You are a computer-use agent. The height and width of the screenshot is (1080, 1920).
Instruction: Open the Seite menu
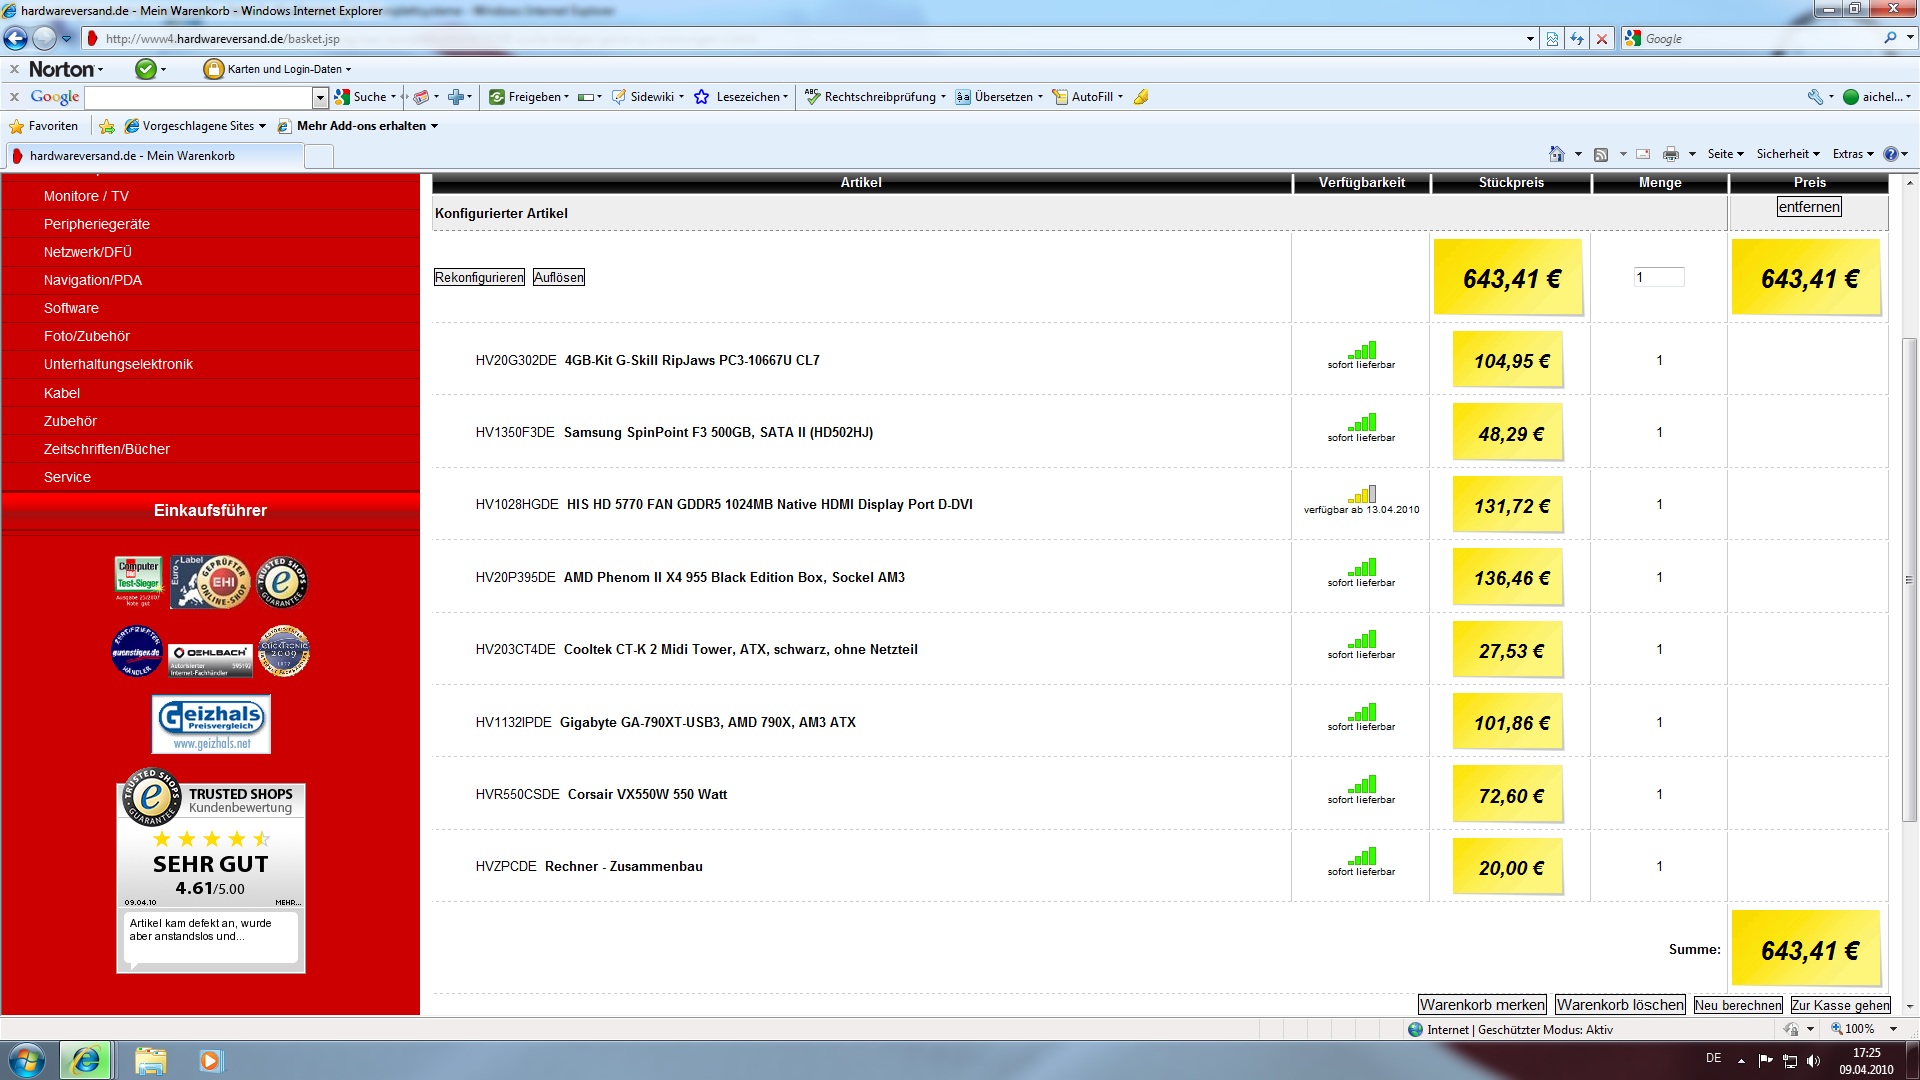pyautogui.click(x=1725, y=154)
